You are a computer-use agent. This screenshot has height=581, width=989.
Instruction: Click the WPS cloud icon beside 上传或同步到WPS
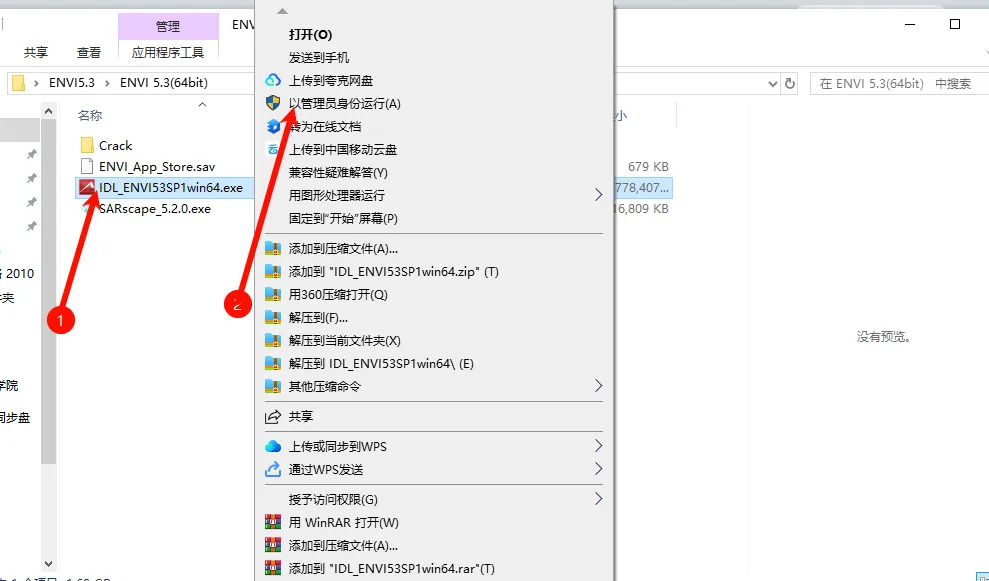coord(272,446)
